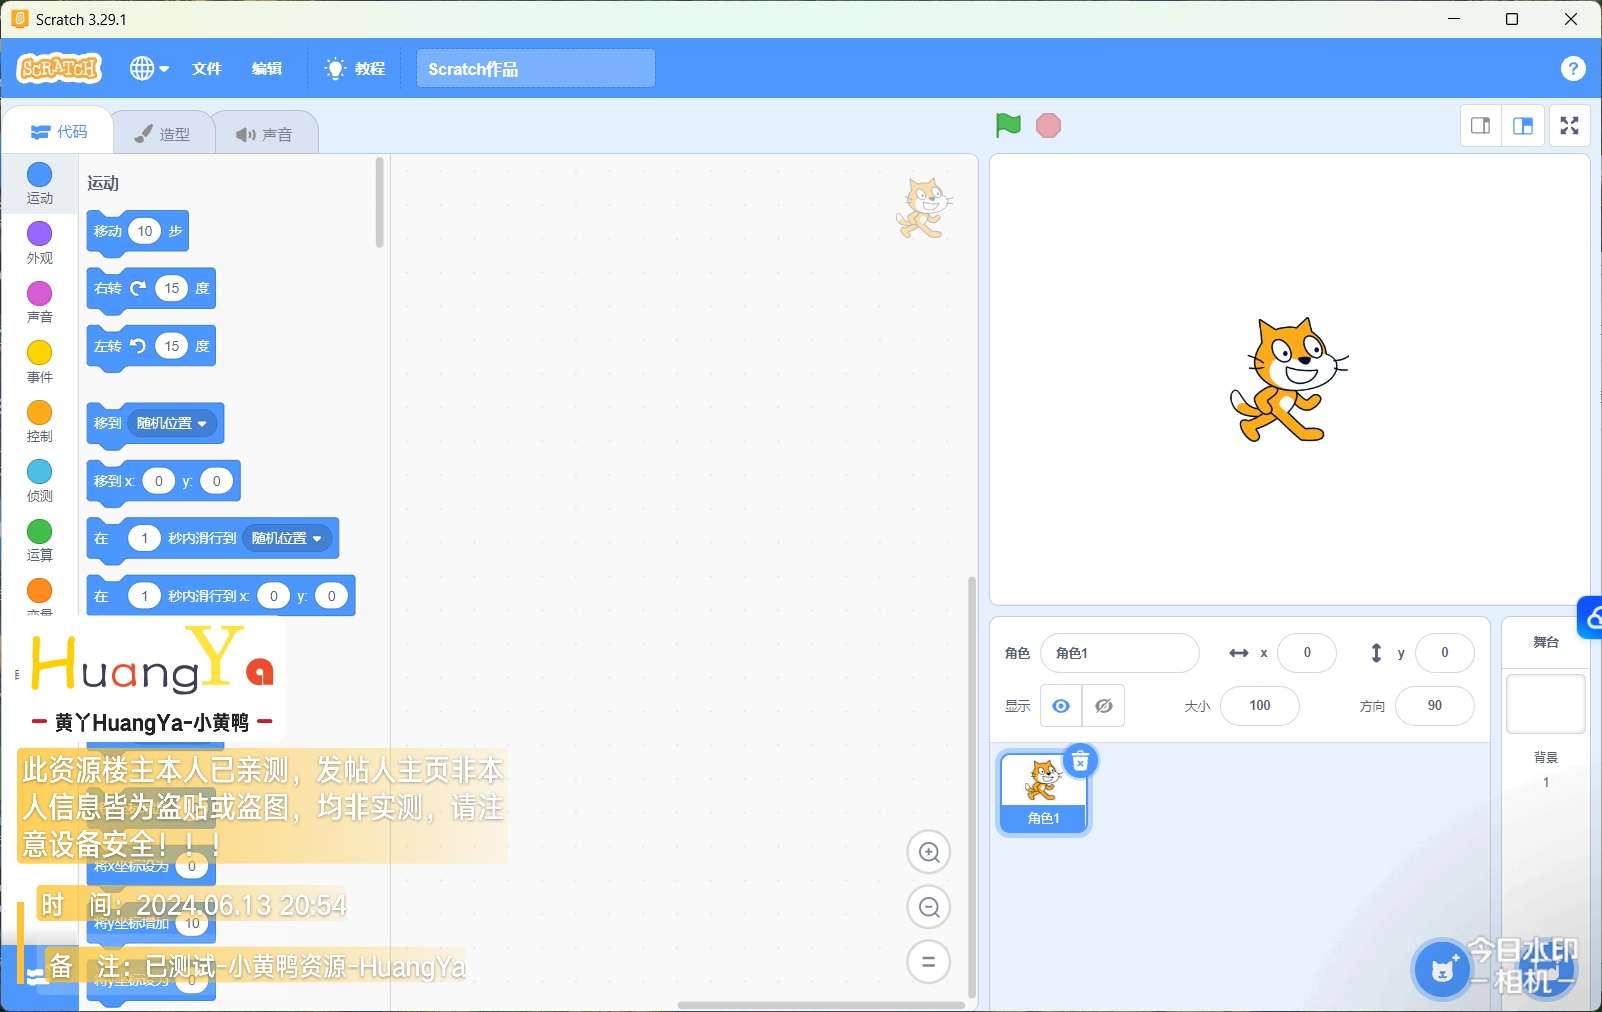Expand 随机位置 dropdown in 移到 block

[x=173, y=423]
